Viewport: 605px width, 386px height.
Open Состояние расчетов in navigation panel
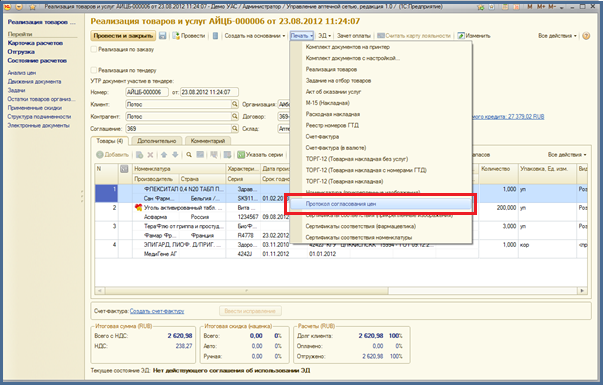tap(37, 61)
